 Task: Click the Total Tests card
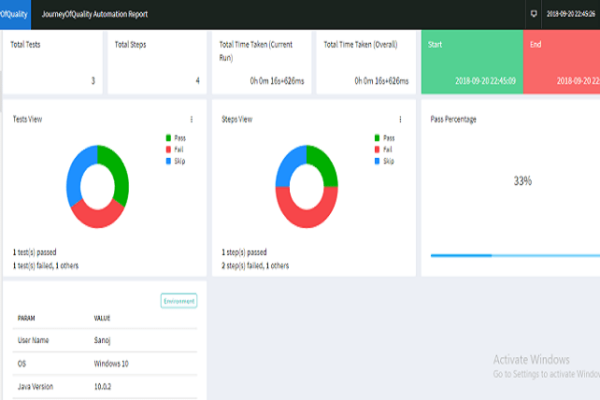[x=52, y=62]
